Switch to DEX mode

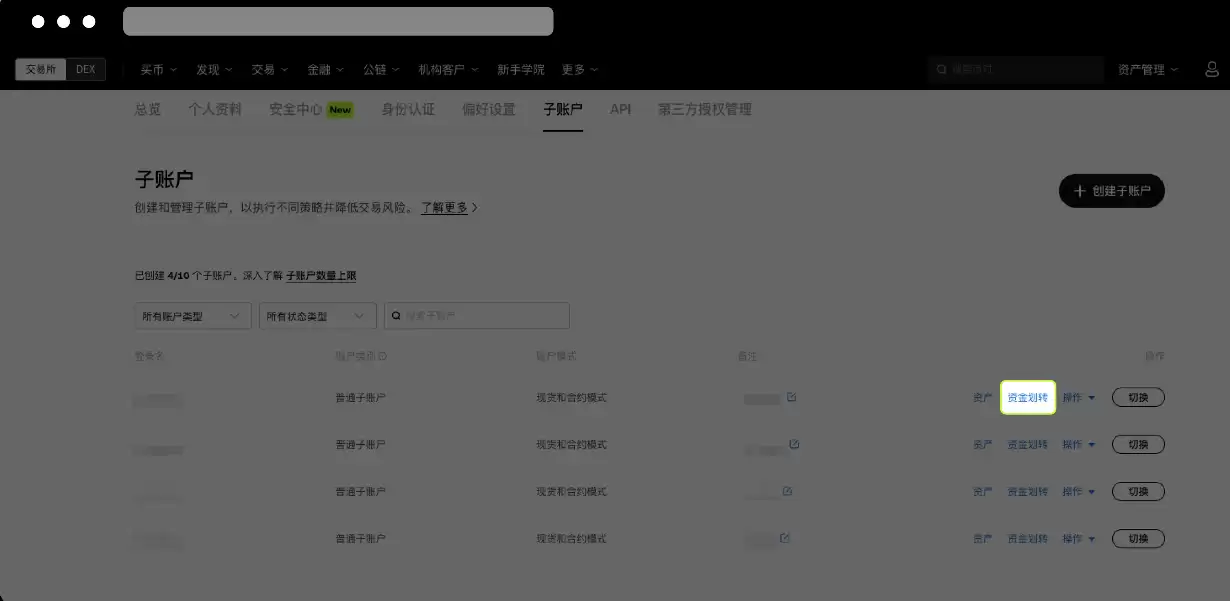(x=85, y=69)
